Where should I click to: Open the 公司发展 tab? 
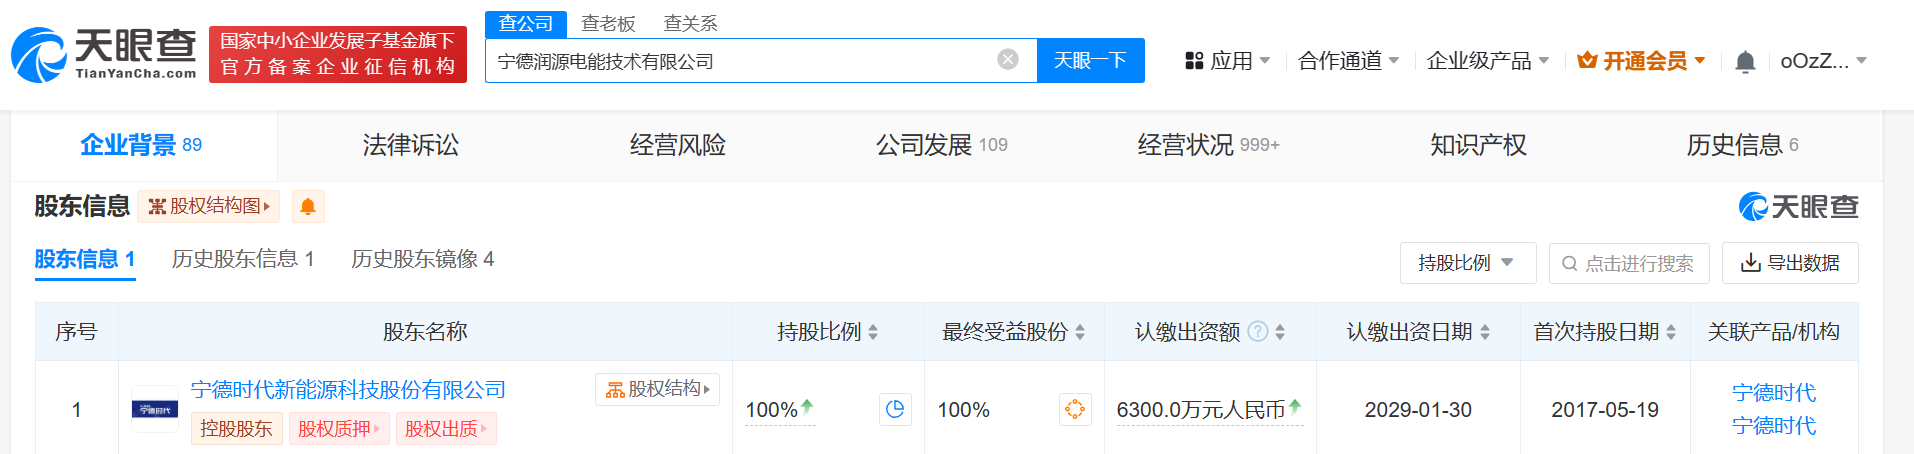pyautogui.click(x=942, y=146)
